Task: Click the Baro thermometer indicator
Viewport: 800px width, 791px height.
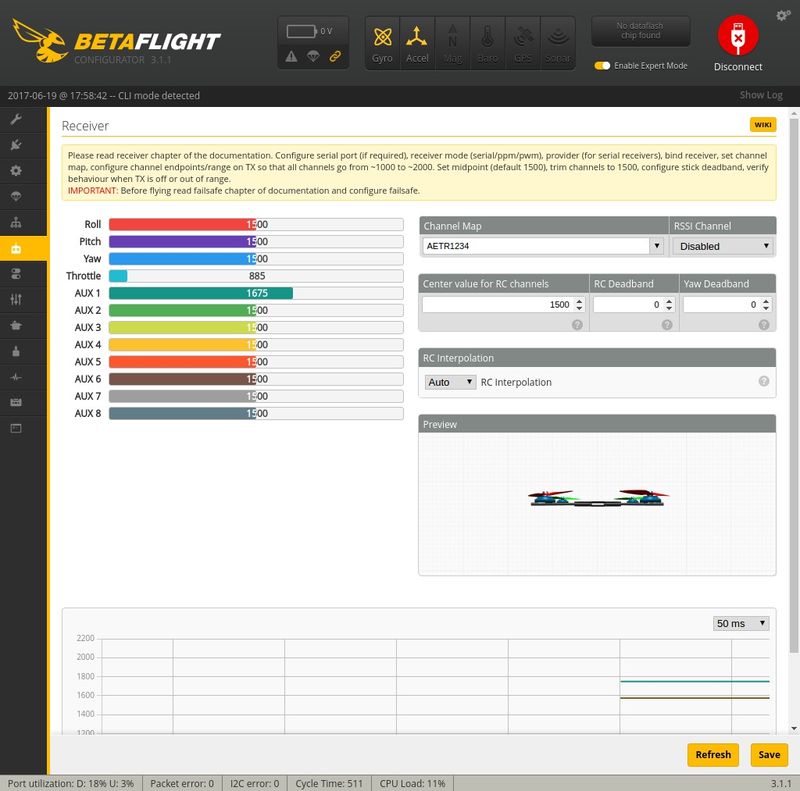Action: pos(487,43)
